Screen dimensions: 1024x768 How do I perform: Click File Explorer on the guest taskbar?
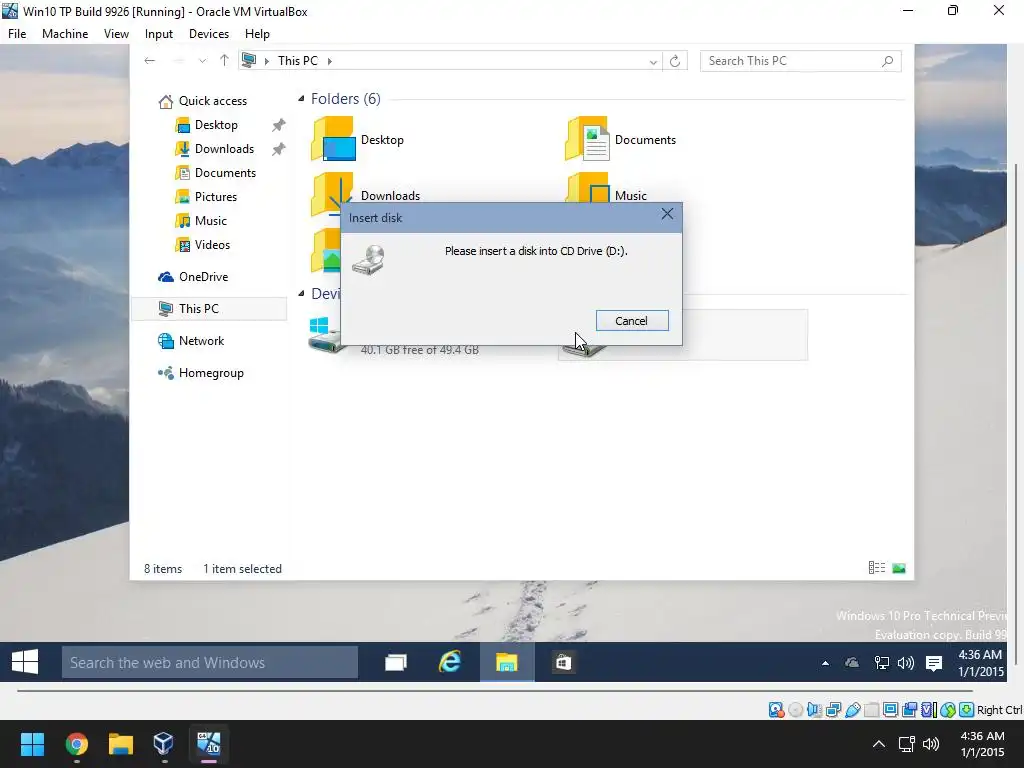pyautogui.click(x=507, y=663)
